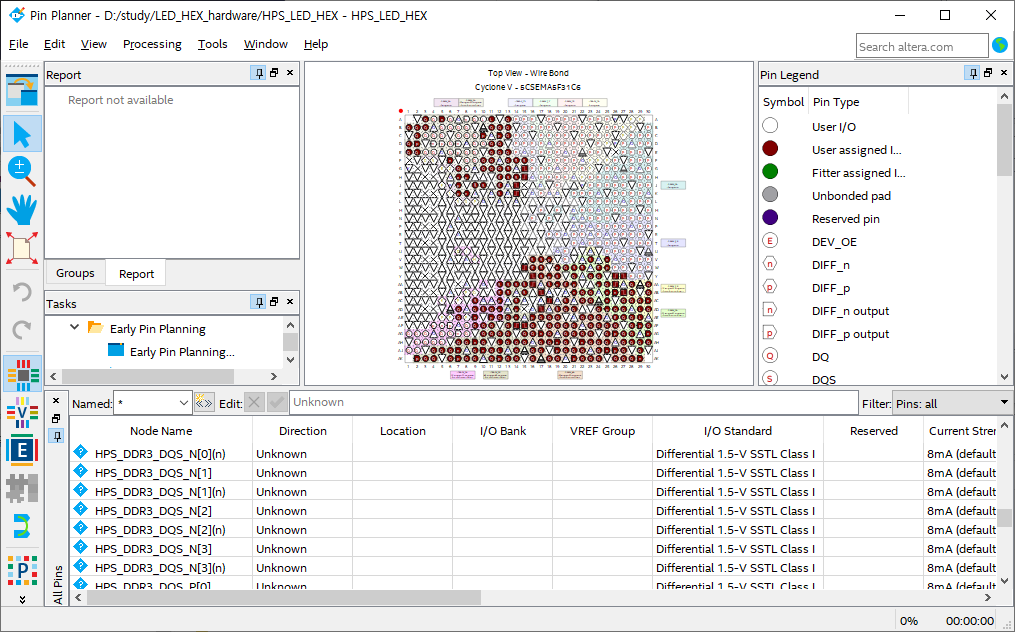Open the Window menu
1015x632 pixels.
(265, 44)
